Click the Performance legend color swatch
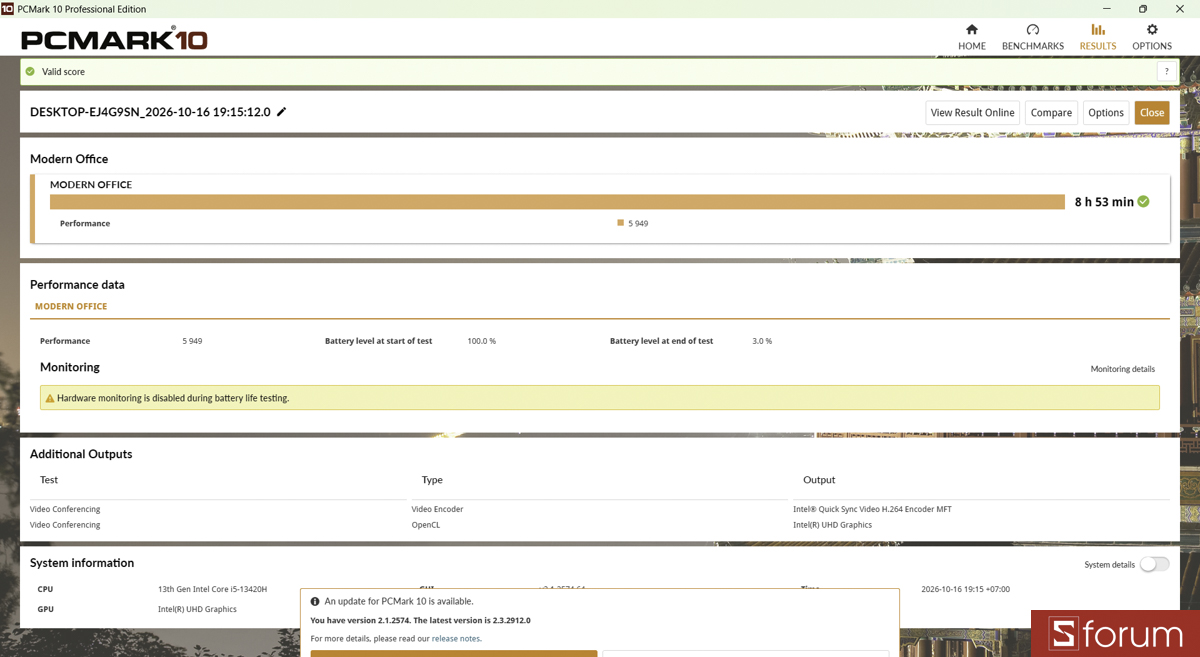The height and width of the screenshot is (657, 1200). pos(621,223)
